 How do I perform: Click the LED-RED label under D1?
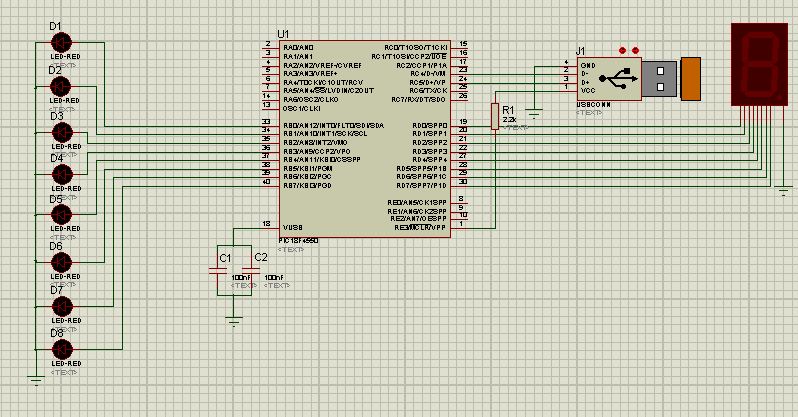point(66,57)
